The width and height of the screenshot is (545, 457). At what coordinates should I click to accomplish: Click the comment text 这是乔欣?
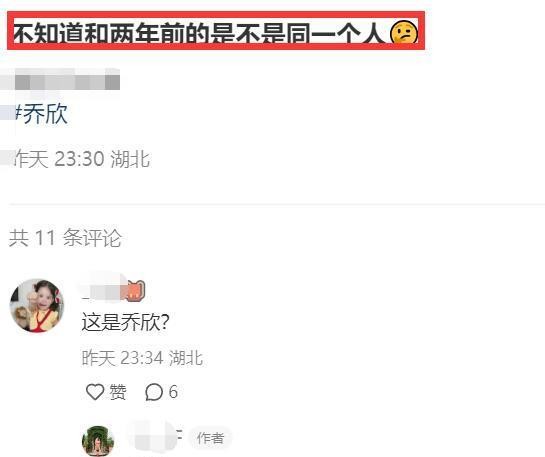pyautogui.click(x=125, y=323)
